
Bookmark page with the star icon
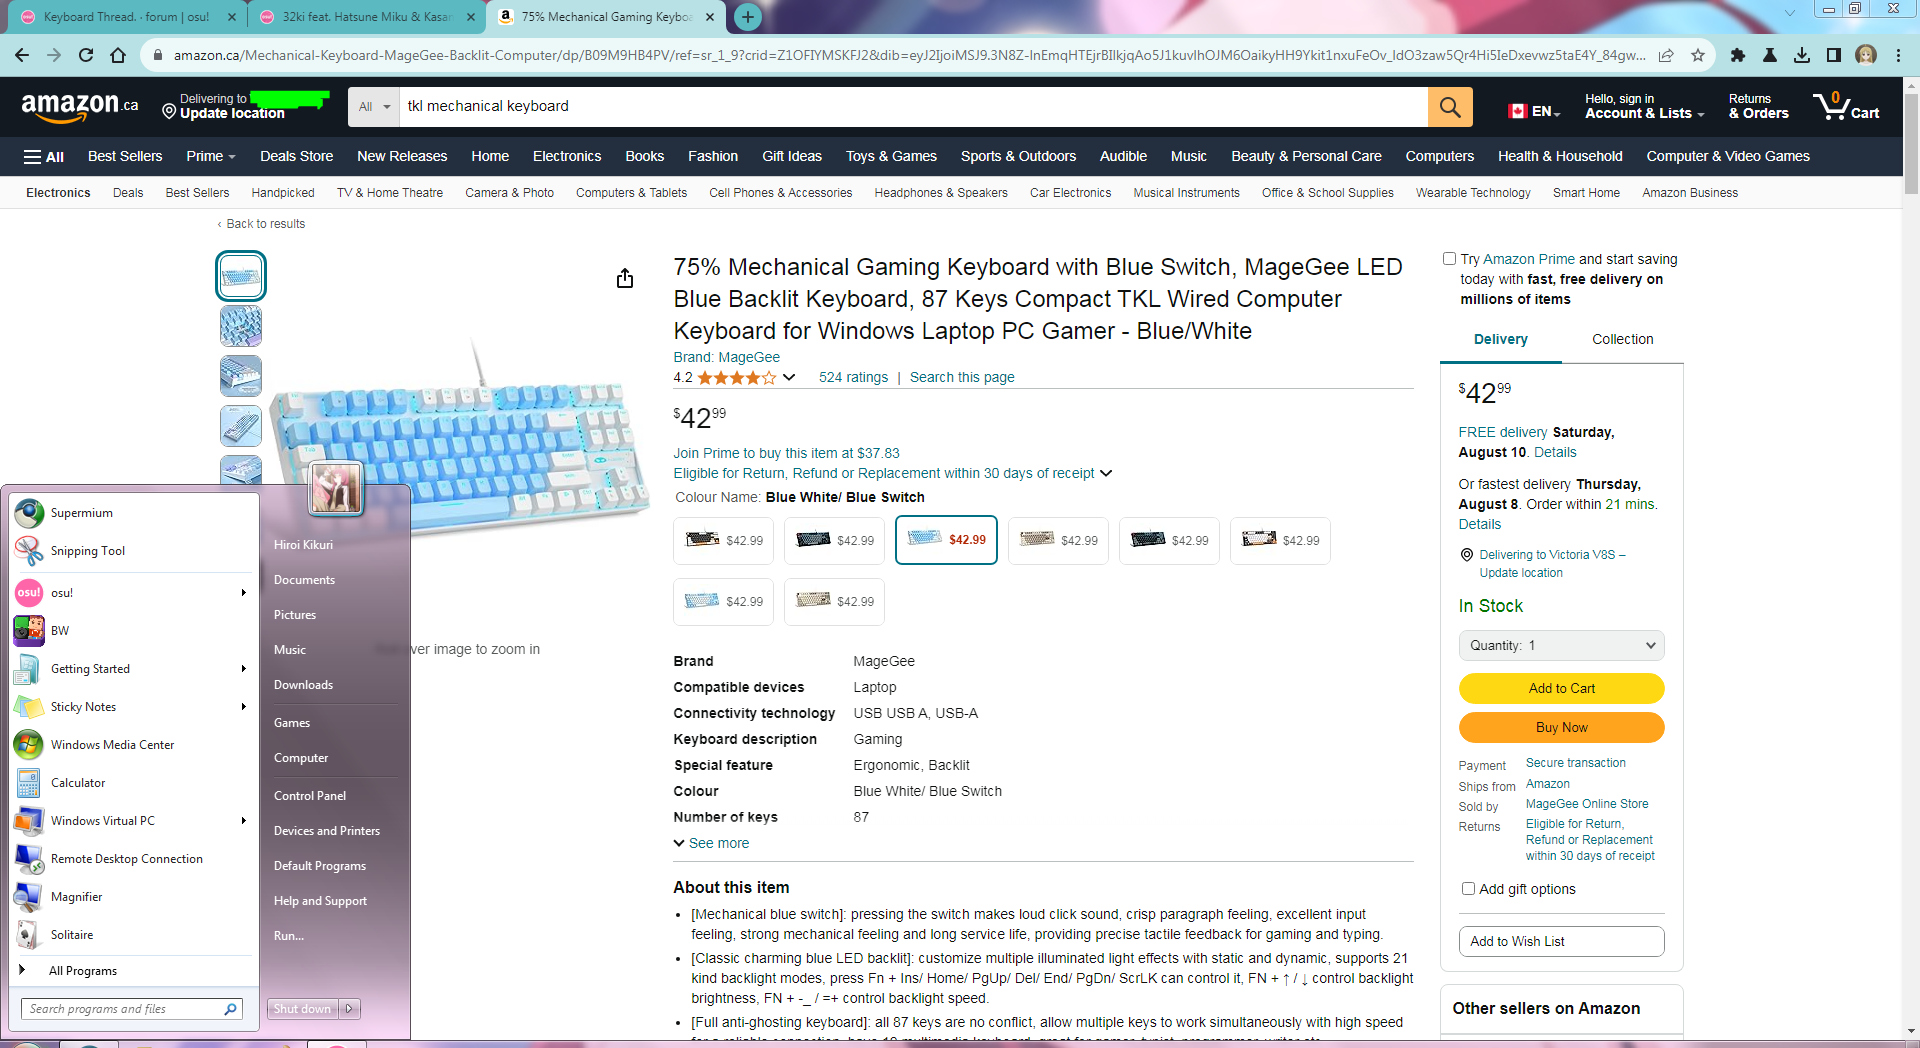[x=1698, y=56]
